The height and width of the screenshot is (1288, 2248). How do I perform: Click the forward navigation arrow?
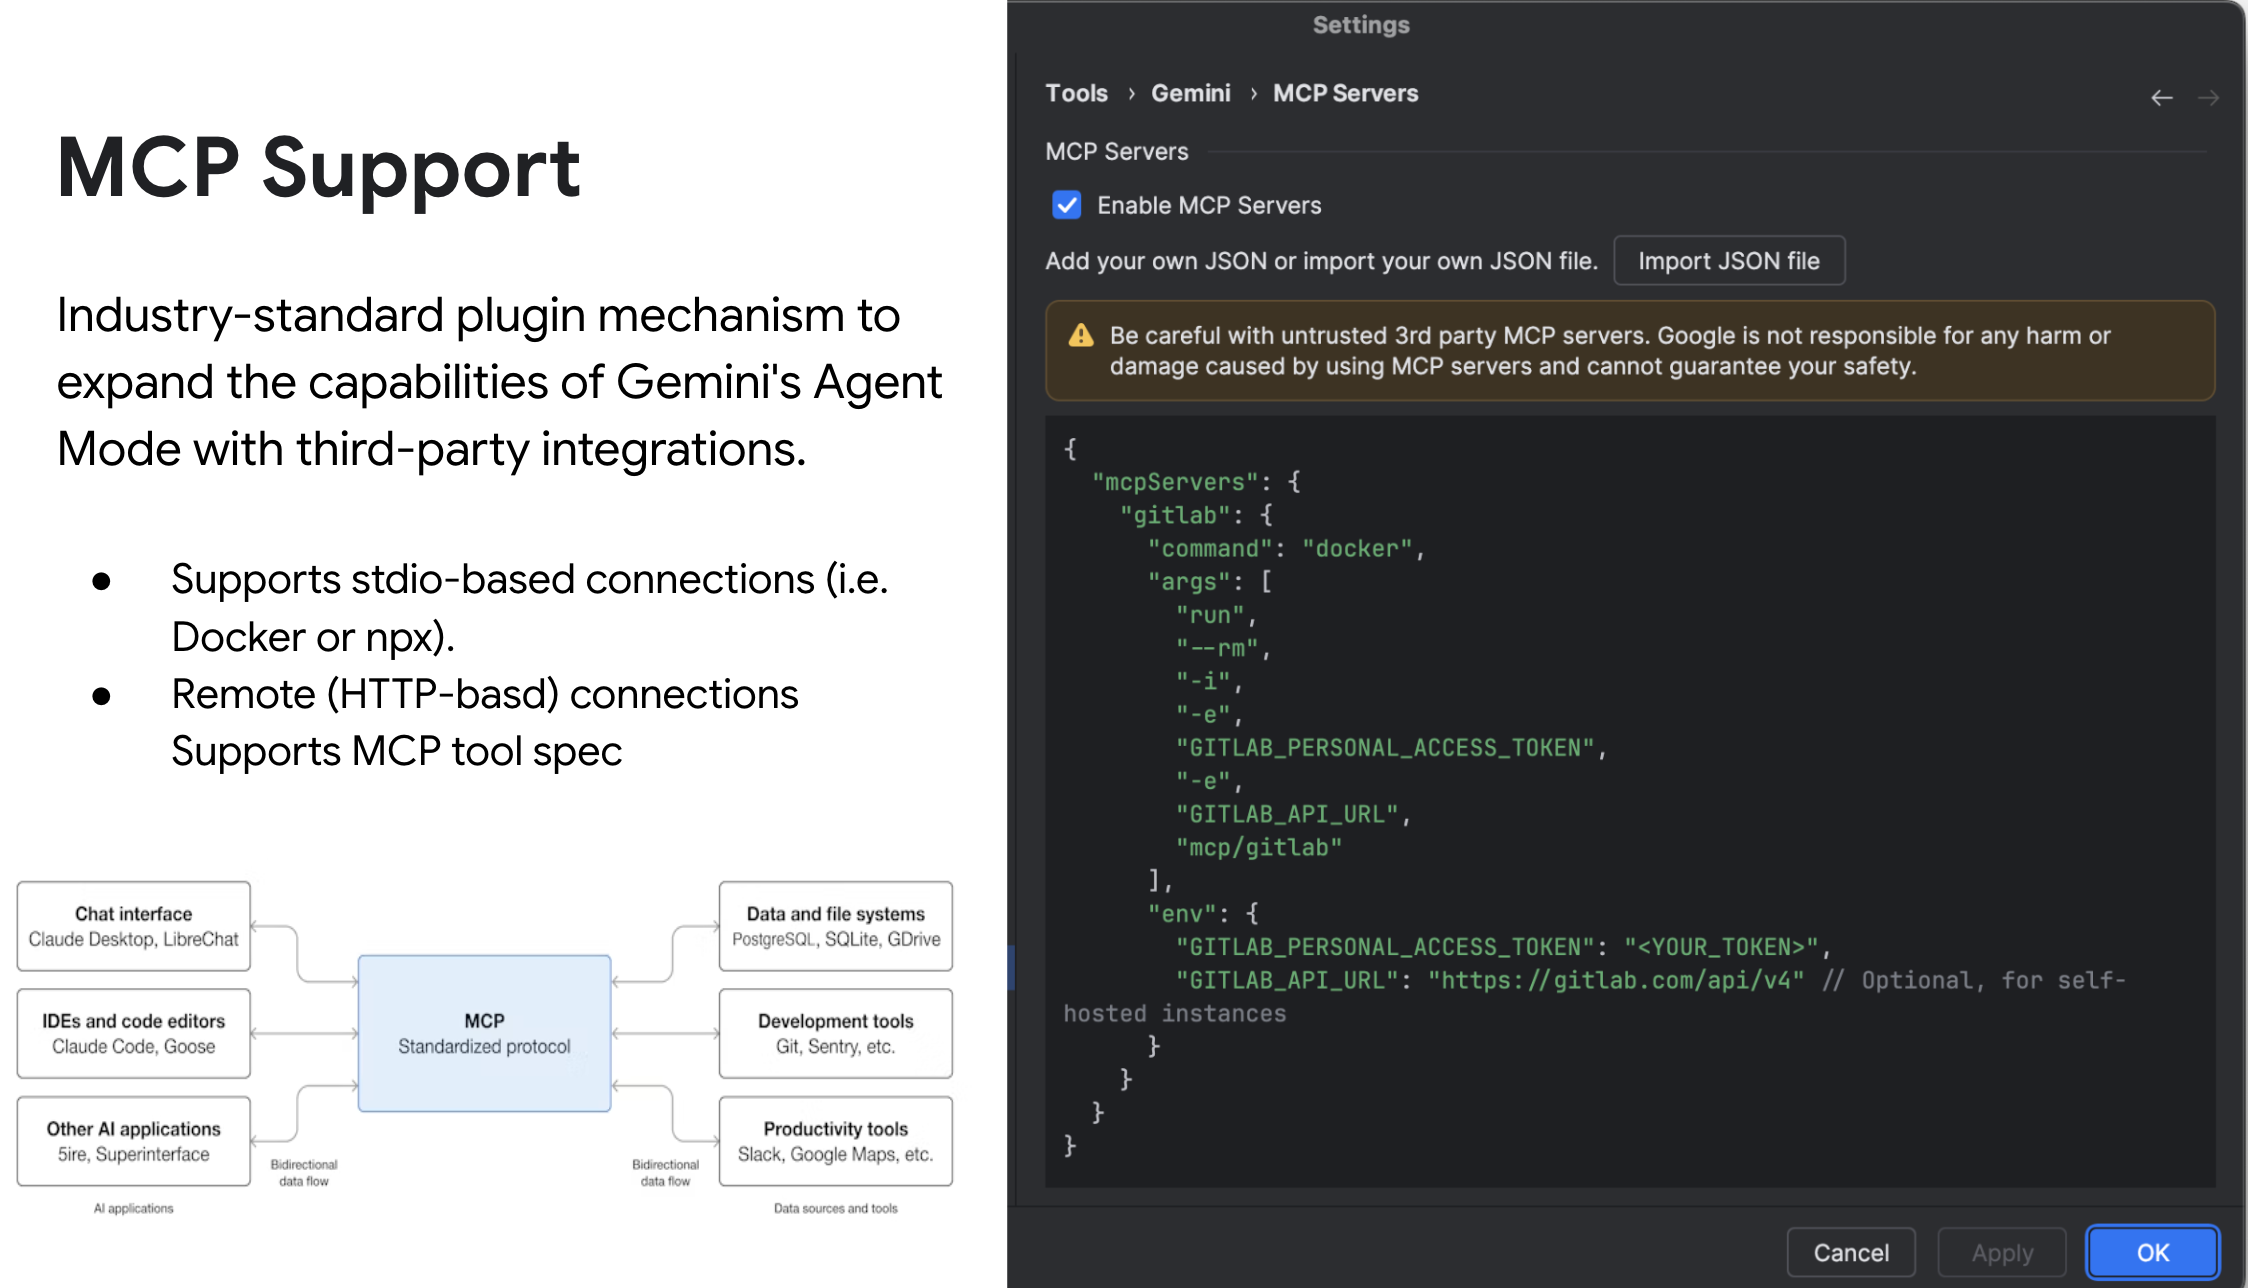2208,97
